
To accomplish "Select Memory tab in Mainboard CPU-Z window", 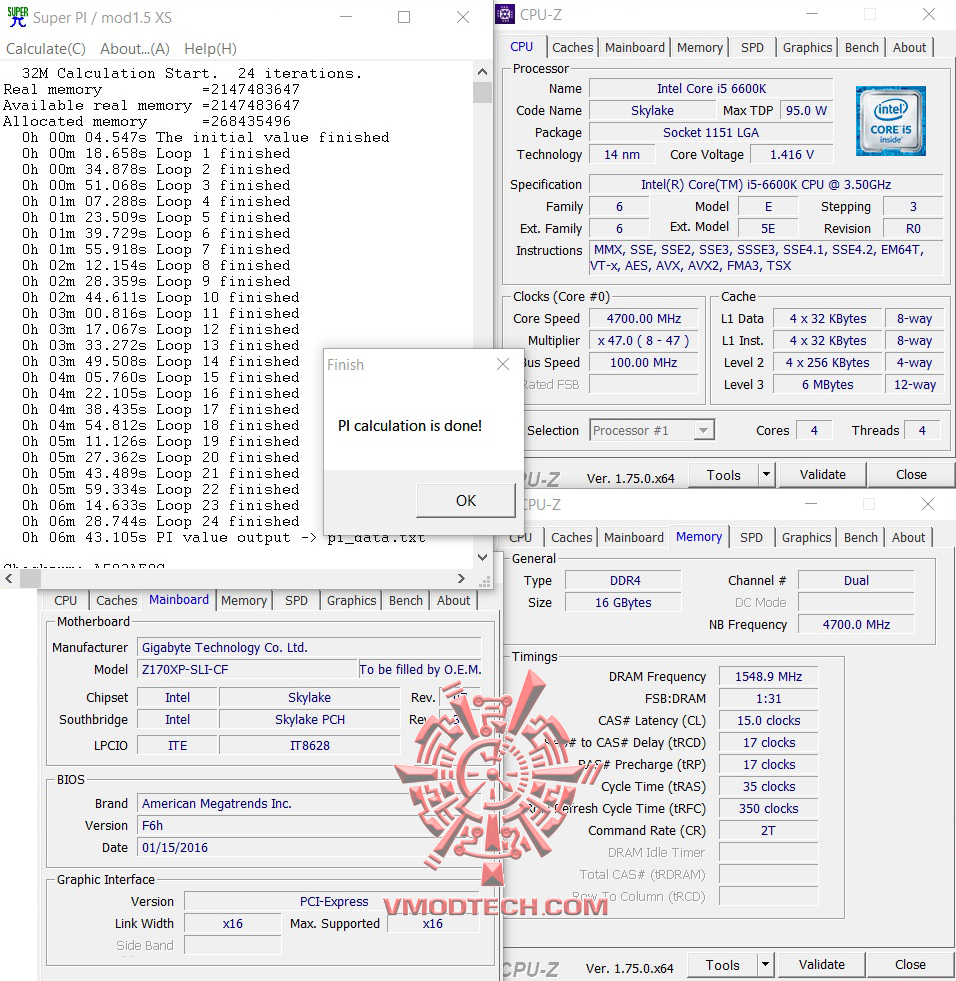I will (x=243, y=601).
